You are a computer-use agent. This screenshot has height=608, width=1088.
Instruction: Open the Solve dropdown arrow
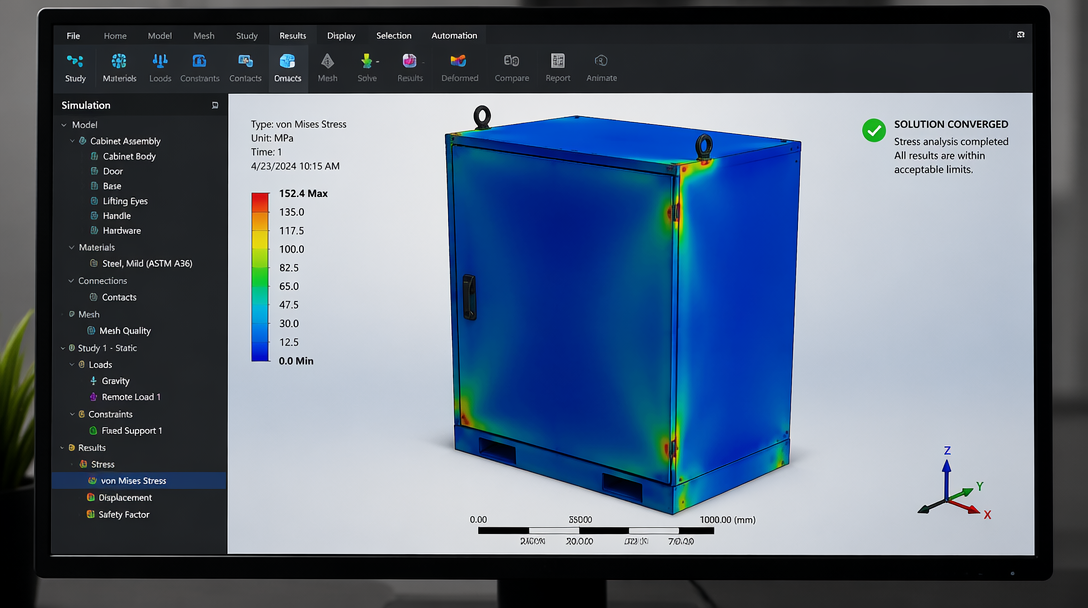pyautogui.click(x=377, y=62)
